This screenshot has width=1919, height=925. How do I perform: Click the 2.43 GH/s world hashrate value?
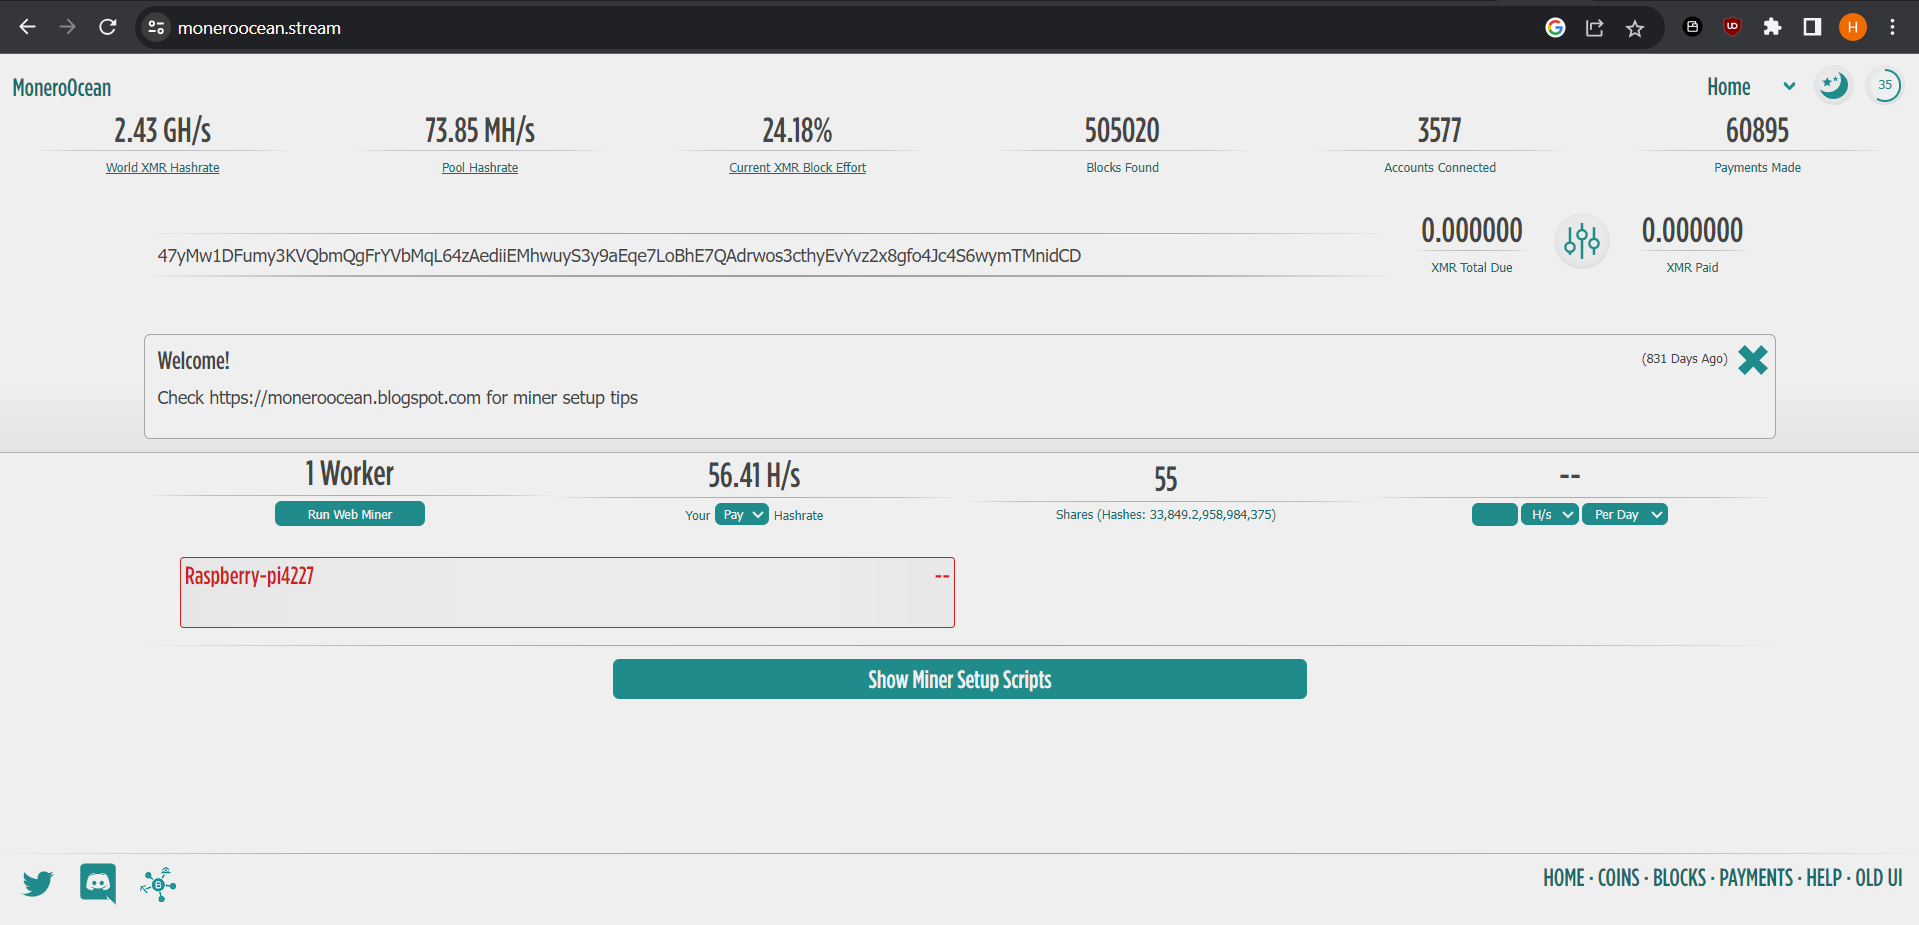[x=163, y=130]
